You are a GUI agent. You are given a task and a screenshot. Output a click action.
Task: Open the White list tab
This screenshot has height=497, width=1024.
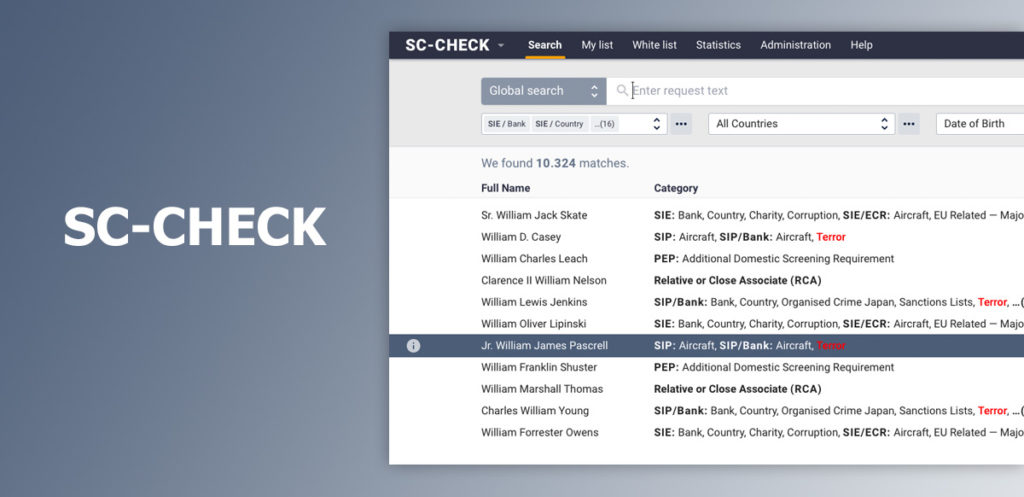(x=654, y=45)
